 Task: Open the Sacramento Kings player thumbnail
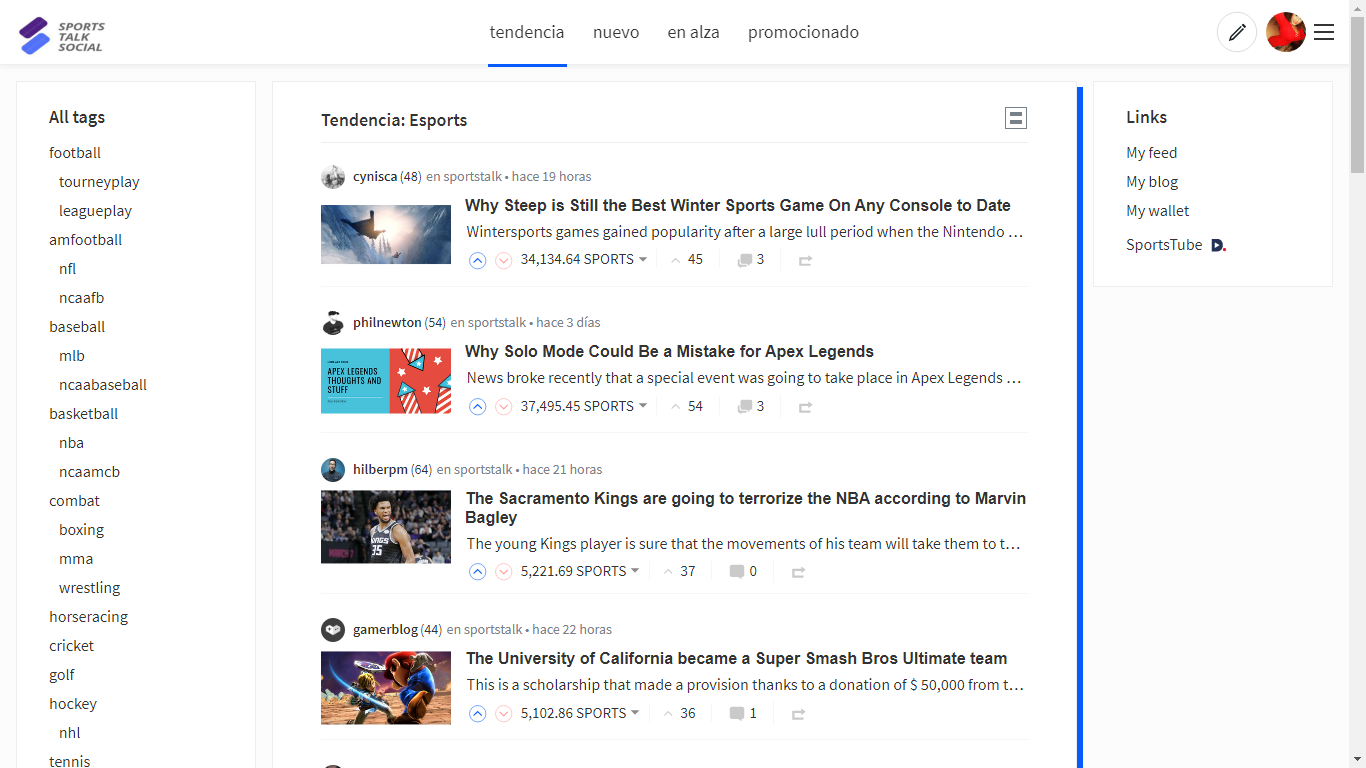[386, 527]
